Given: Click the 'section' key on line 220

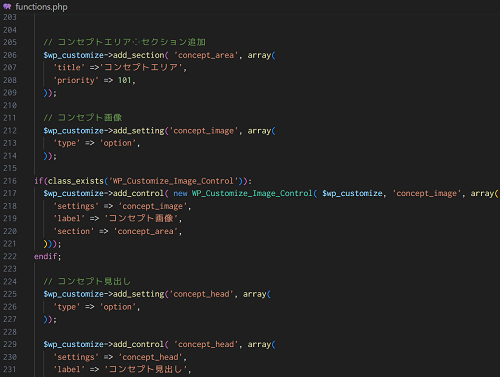Looking at the screenshot, I should tap(74, 231).
